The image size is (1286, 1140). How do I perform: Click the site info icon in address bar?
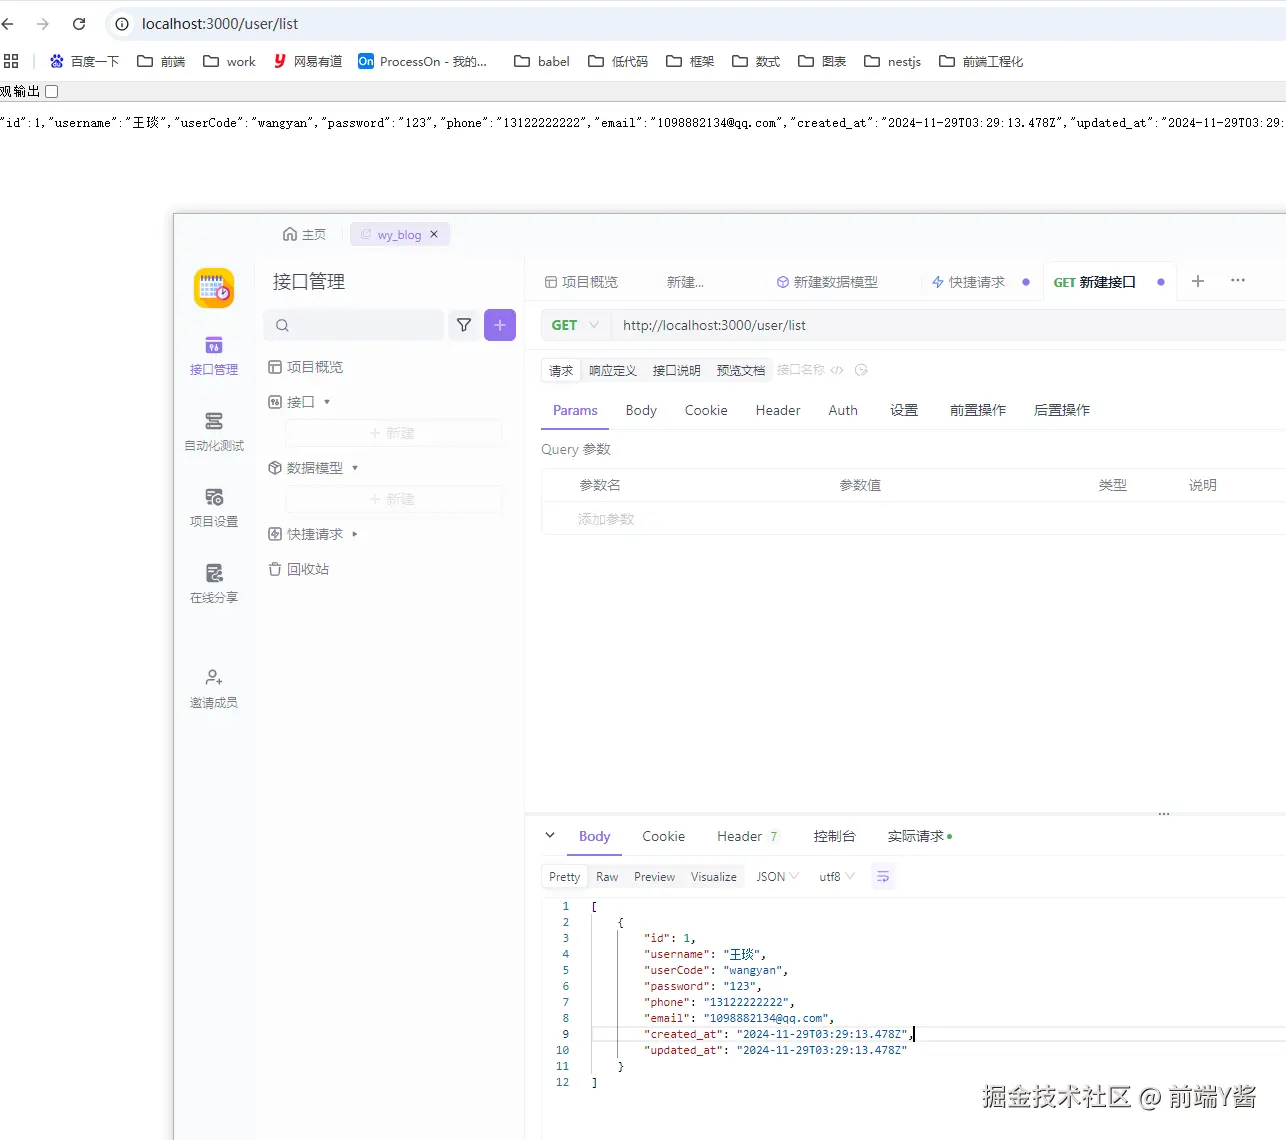122,24
